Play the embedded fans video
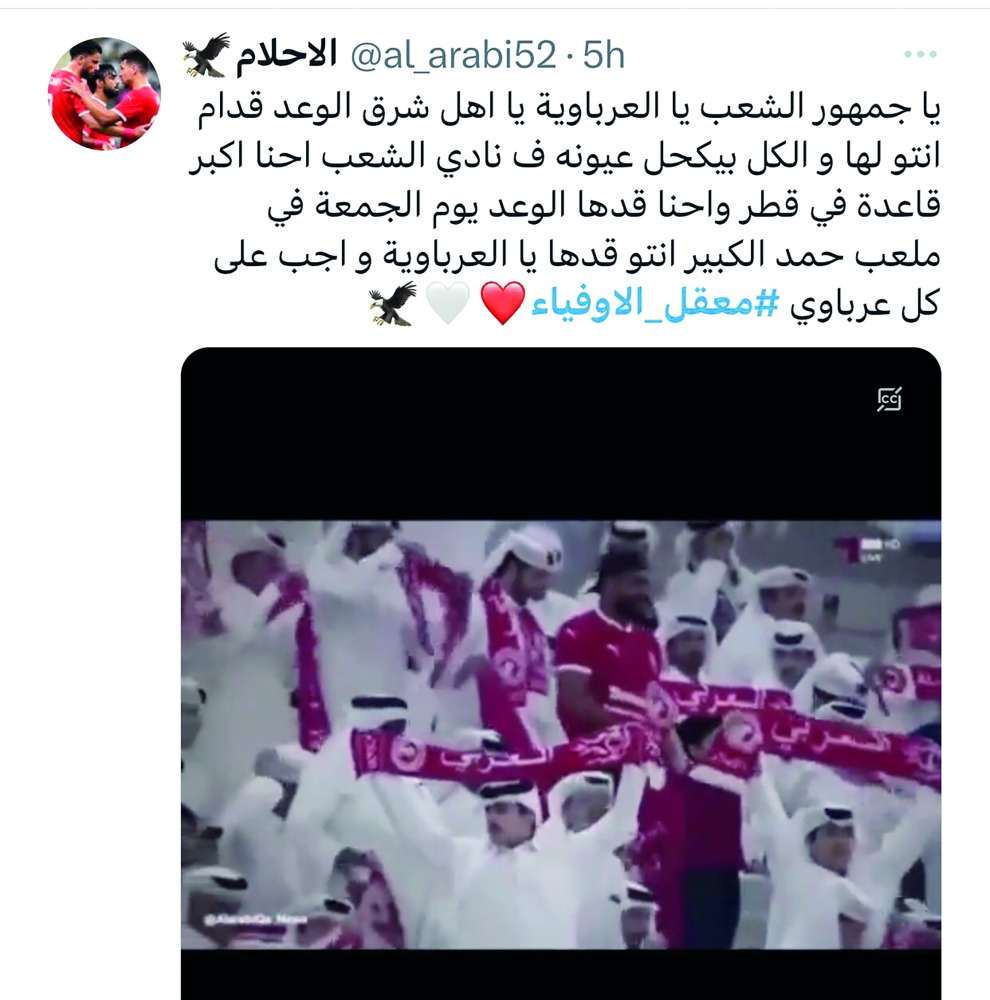Viewport: 990px width, 1000px height. 561,733
